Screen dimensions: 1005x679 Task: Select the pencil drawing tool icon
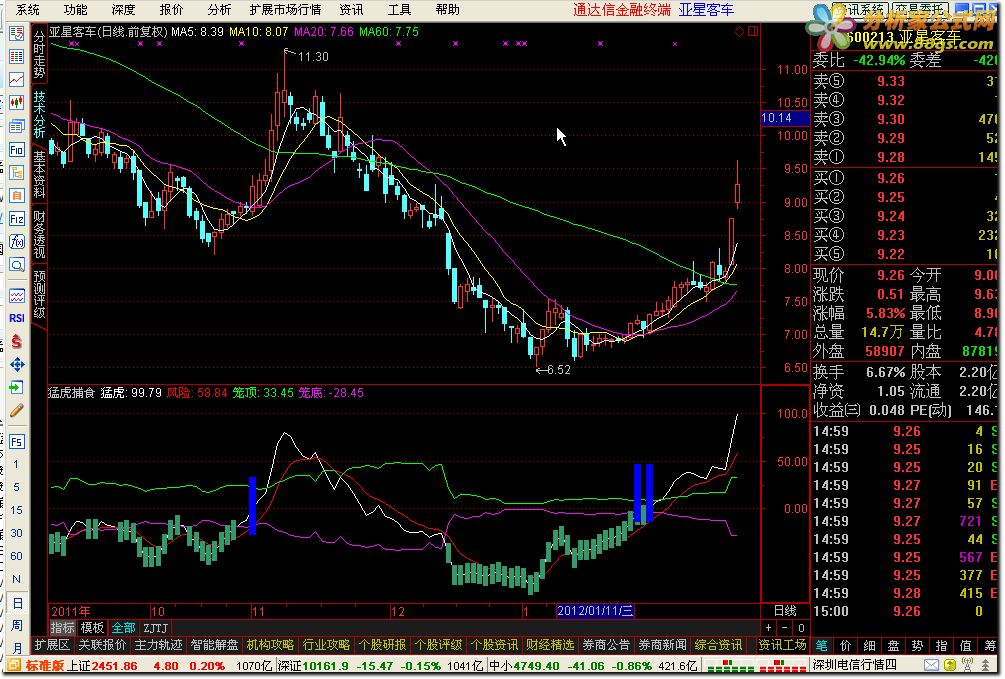click(x=17, y=410)
